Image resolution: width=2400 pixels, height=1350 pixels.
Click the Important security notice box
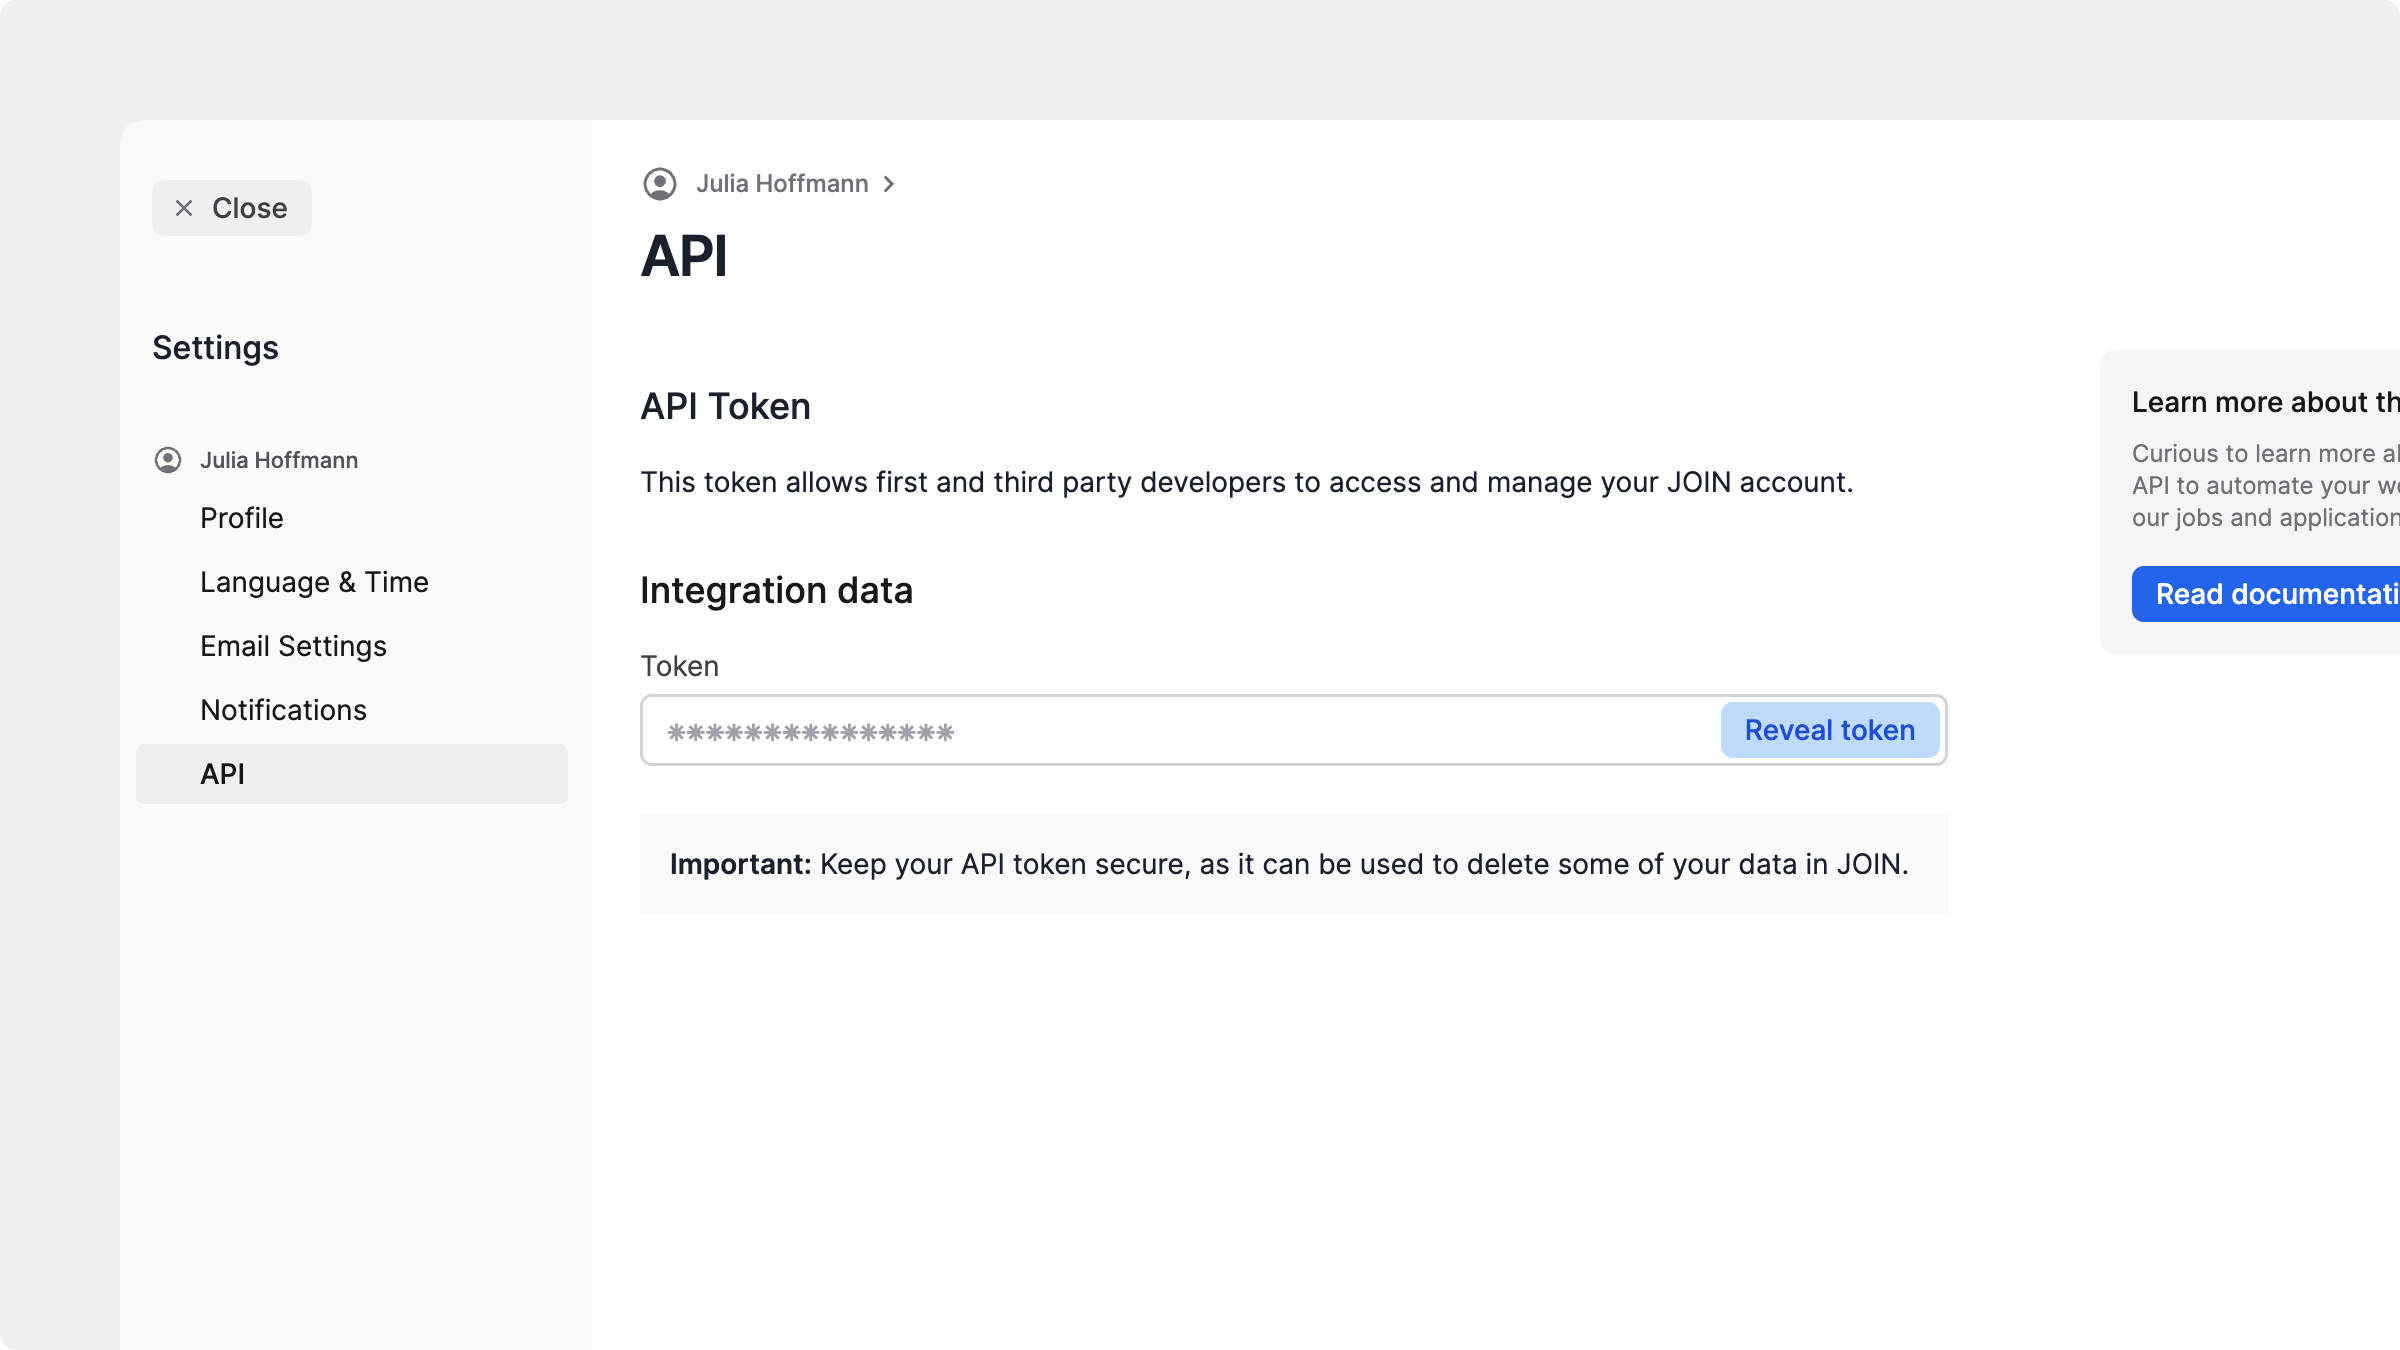(x=1293, y=864)
